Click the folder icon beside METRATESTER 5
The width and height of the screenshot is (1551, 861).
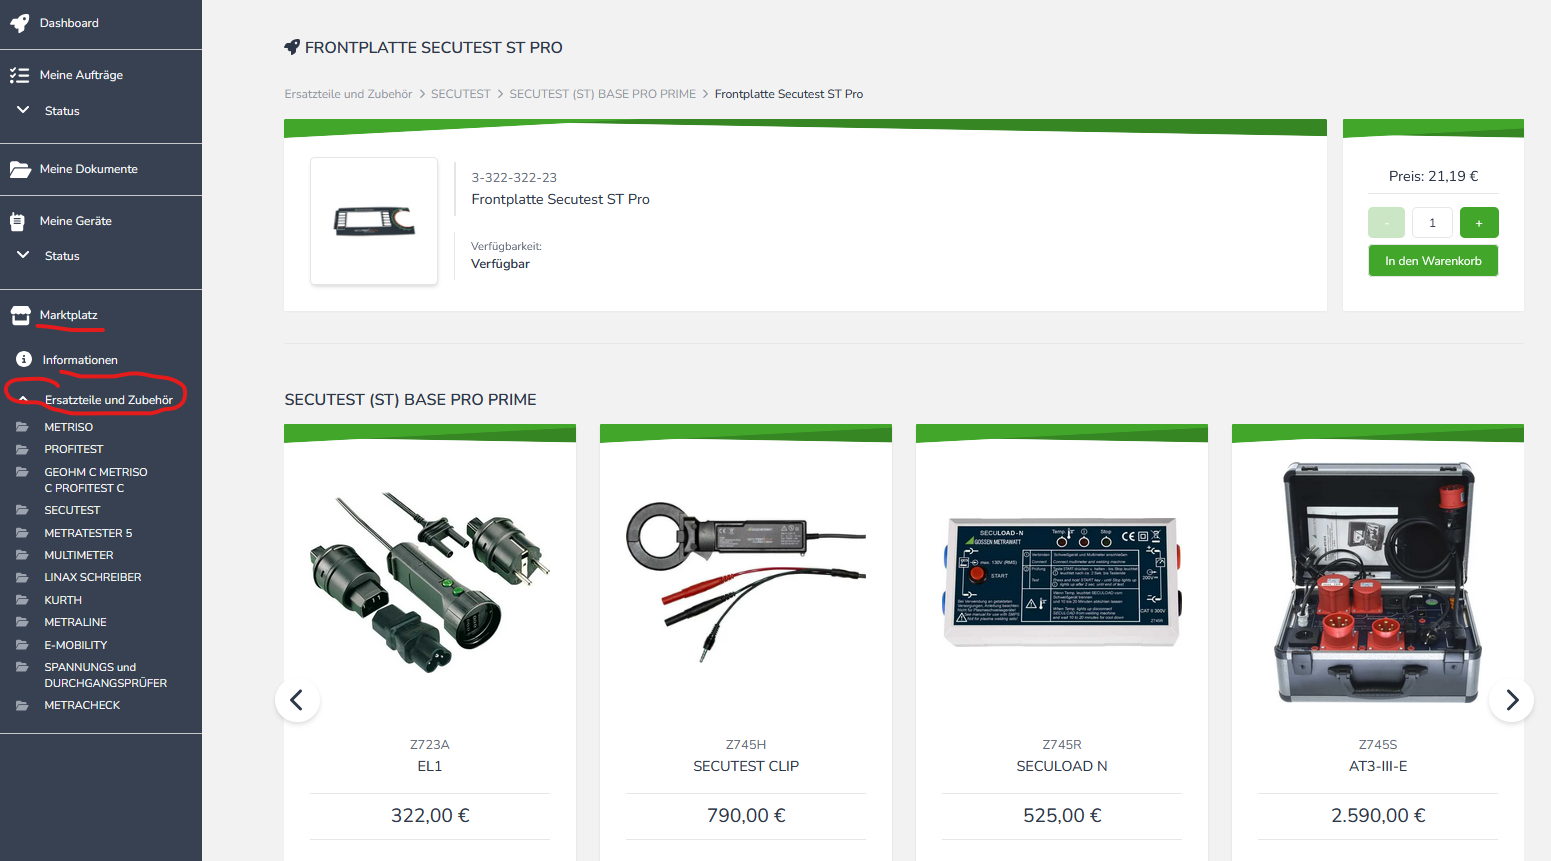click(22, 533)
